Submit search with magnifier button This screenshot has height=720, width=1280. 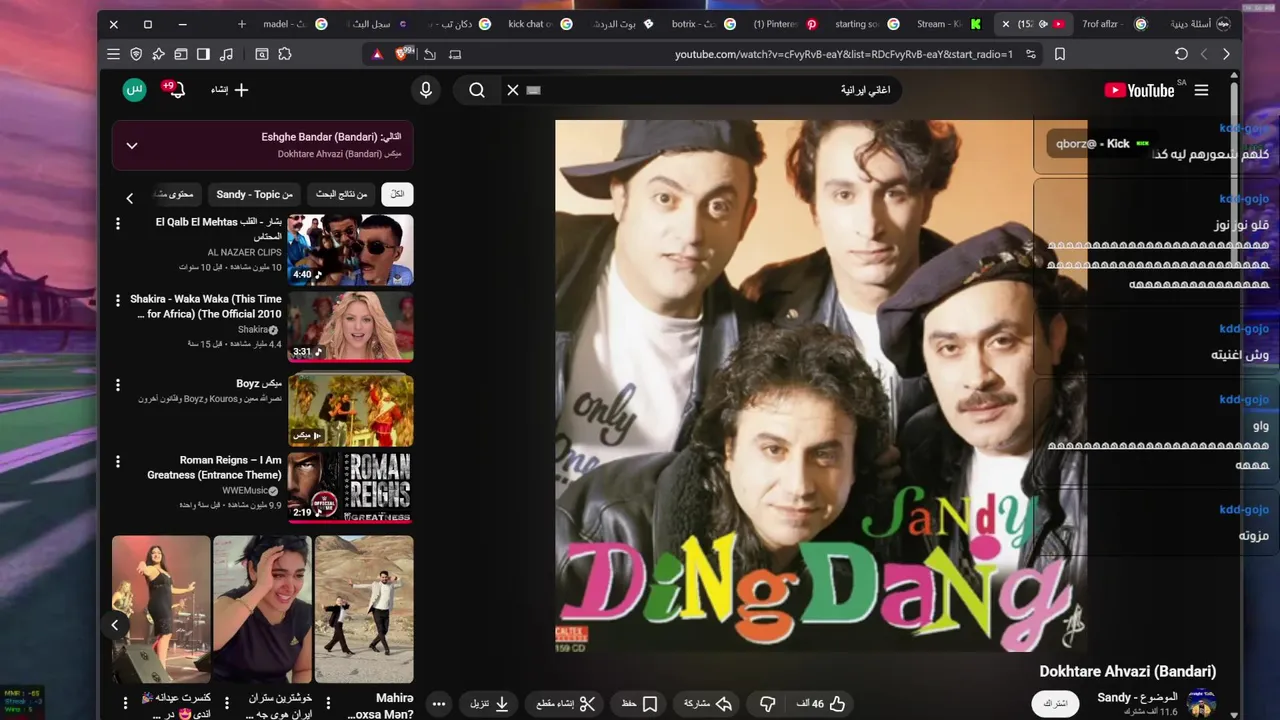click(477, 90)
